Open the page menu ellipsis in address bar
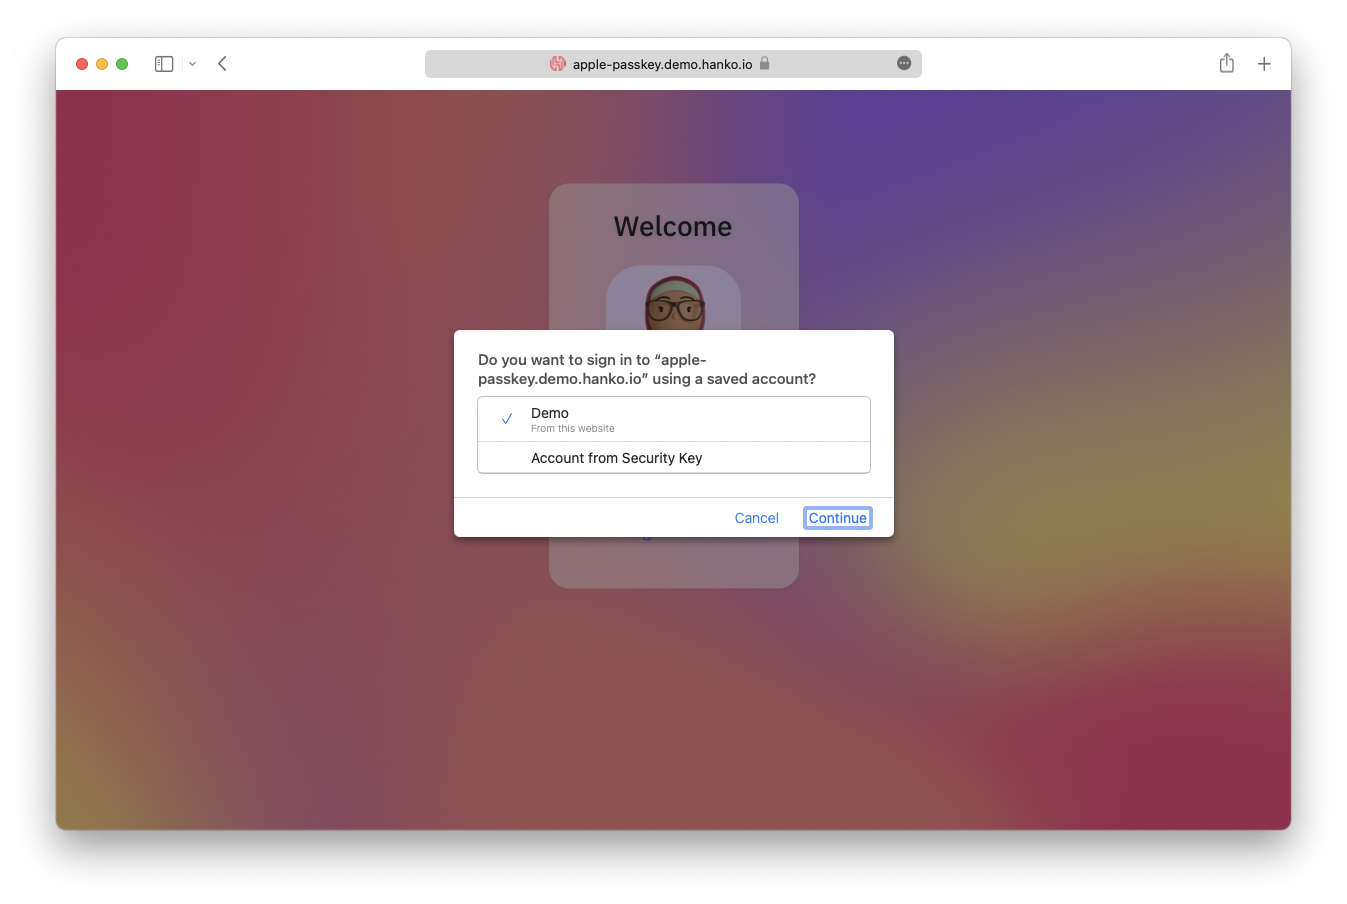Viewport: 1347px width, 904px height. (x=904, y=63)
